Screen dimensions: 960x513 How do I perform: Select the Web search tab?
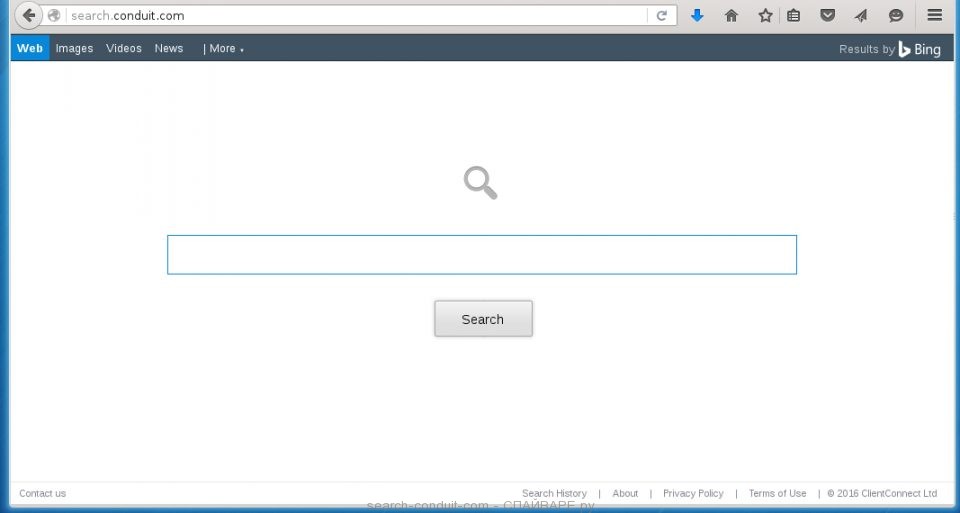pos(30,48)
